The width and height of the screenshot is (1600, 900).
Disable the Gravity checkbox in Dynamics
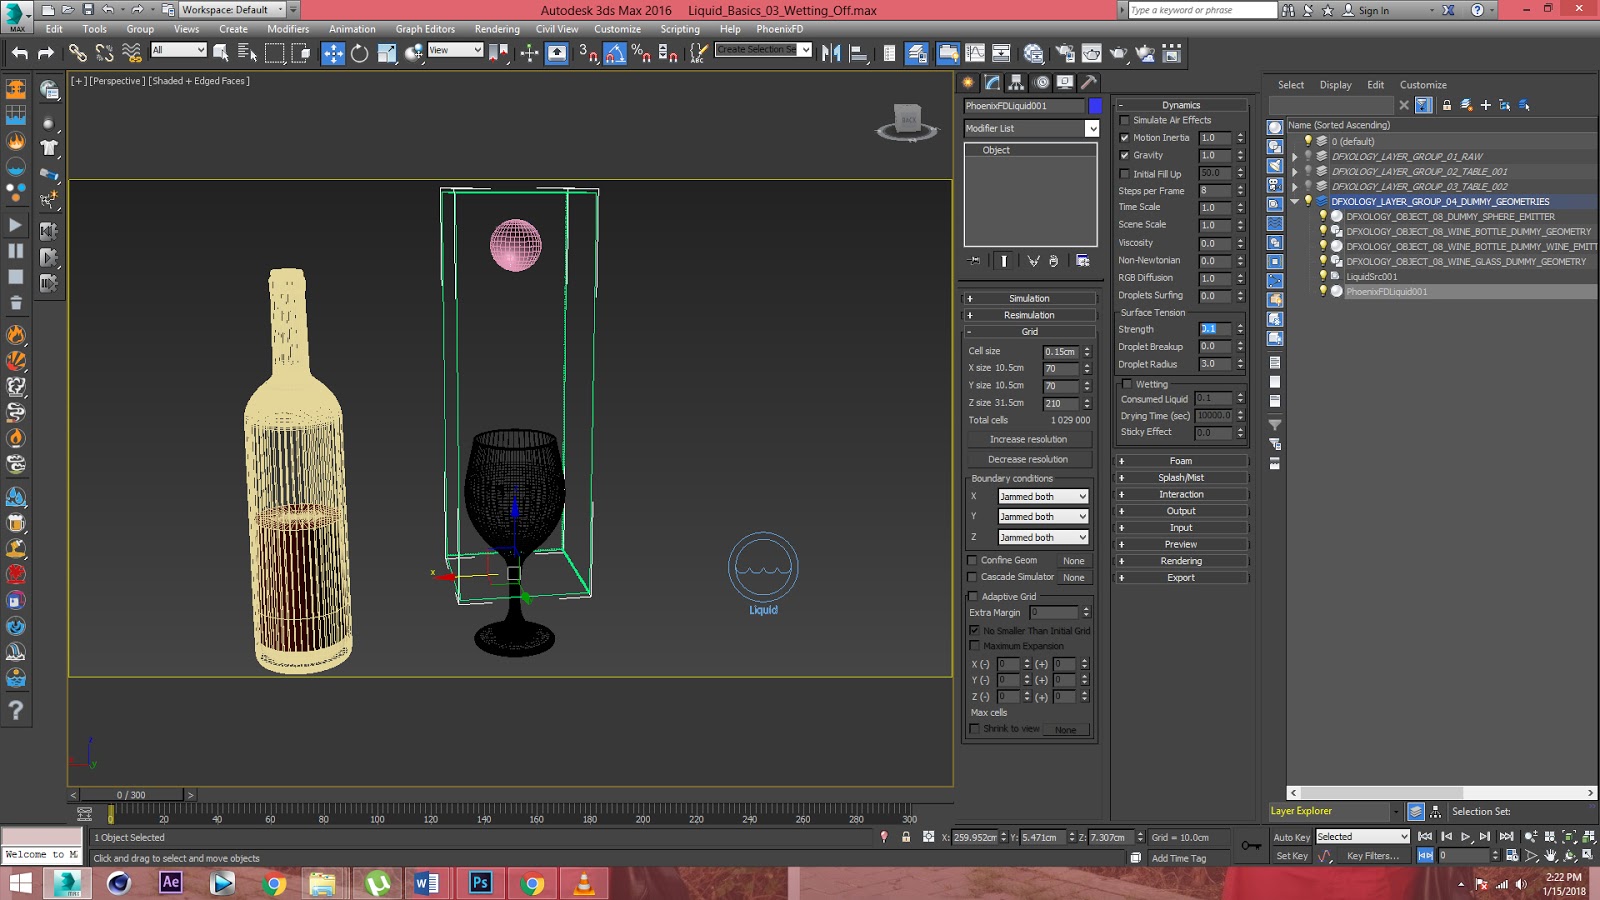(1126, 155)
